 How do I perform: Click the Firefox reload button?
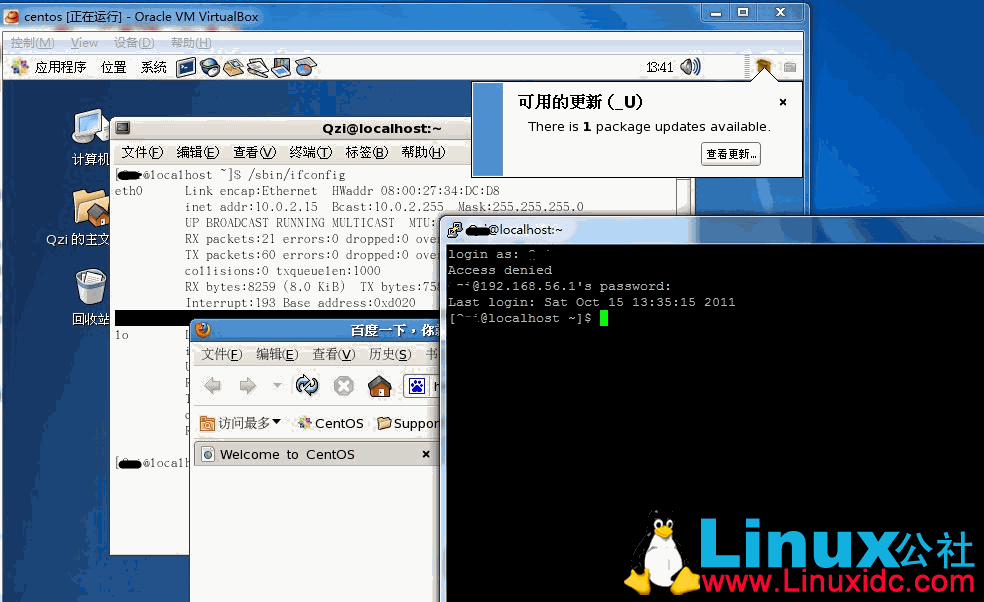(x=307, y=386)
